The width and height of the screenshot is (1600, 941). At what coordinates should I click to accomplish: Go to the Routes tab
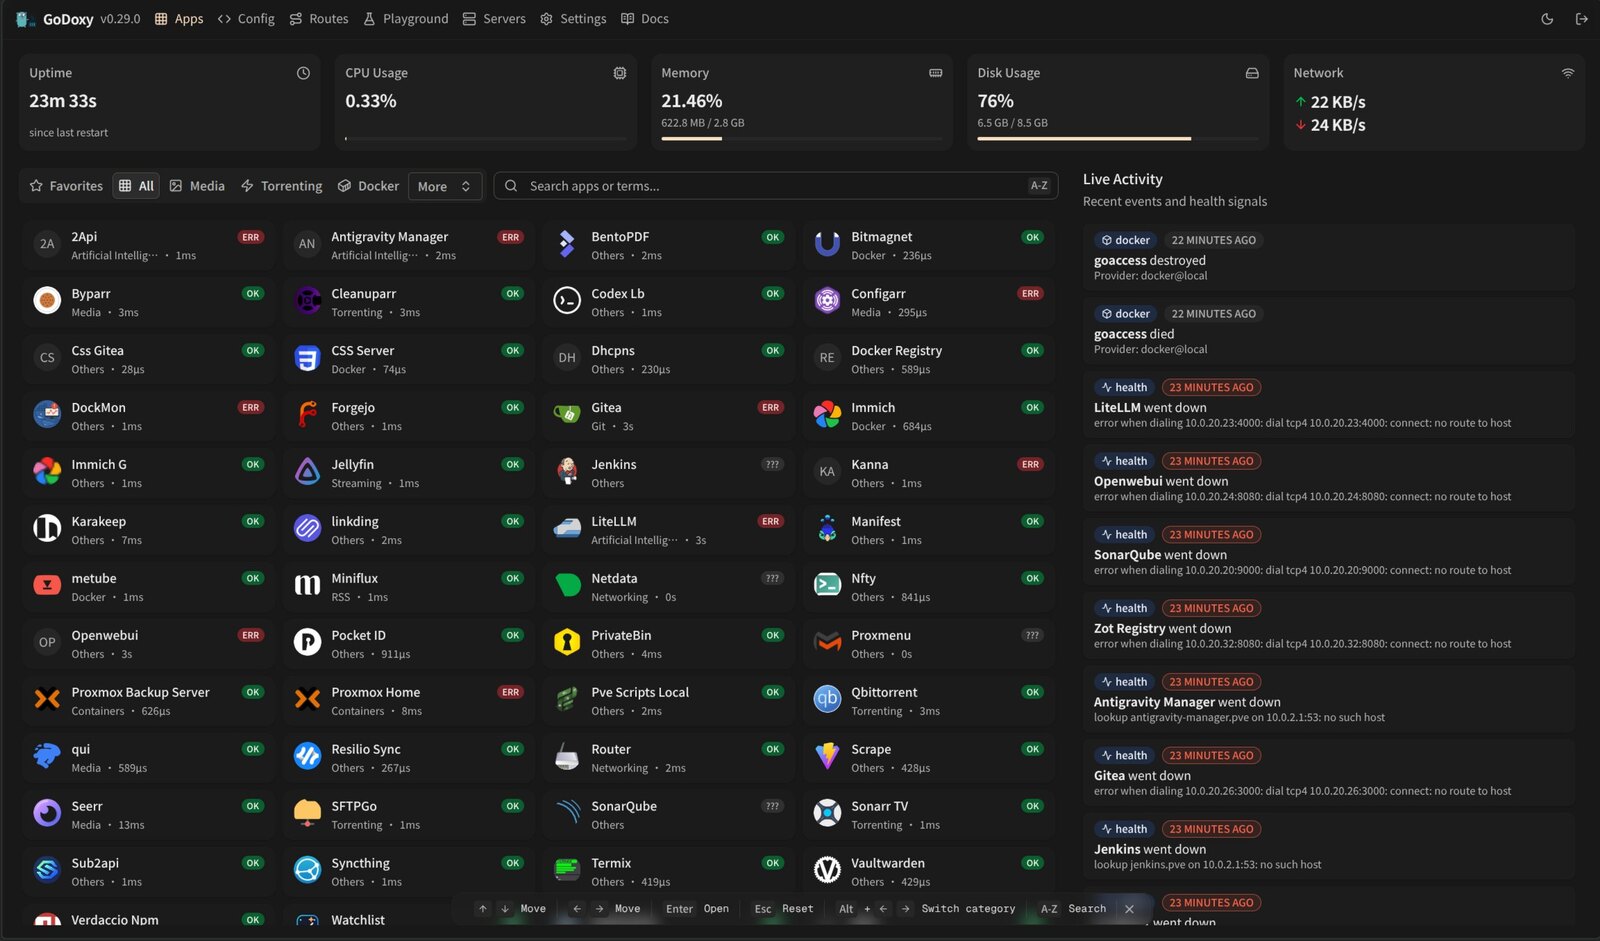click(x=319, y=19)
